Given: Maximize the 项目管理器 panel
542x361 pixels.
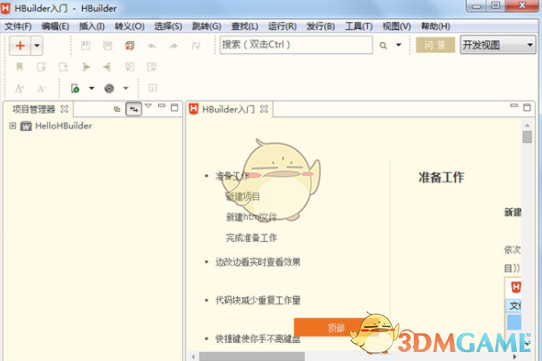Looking at the screenshot, I should [175, 108].
